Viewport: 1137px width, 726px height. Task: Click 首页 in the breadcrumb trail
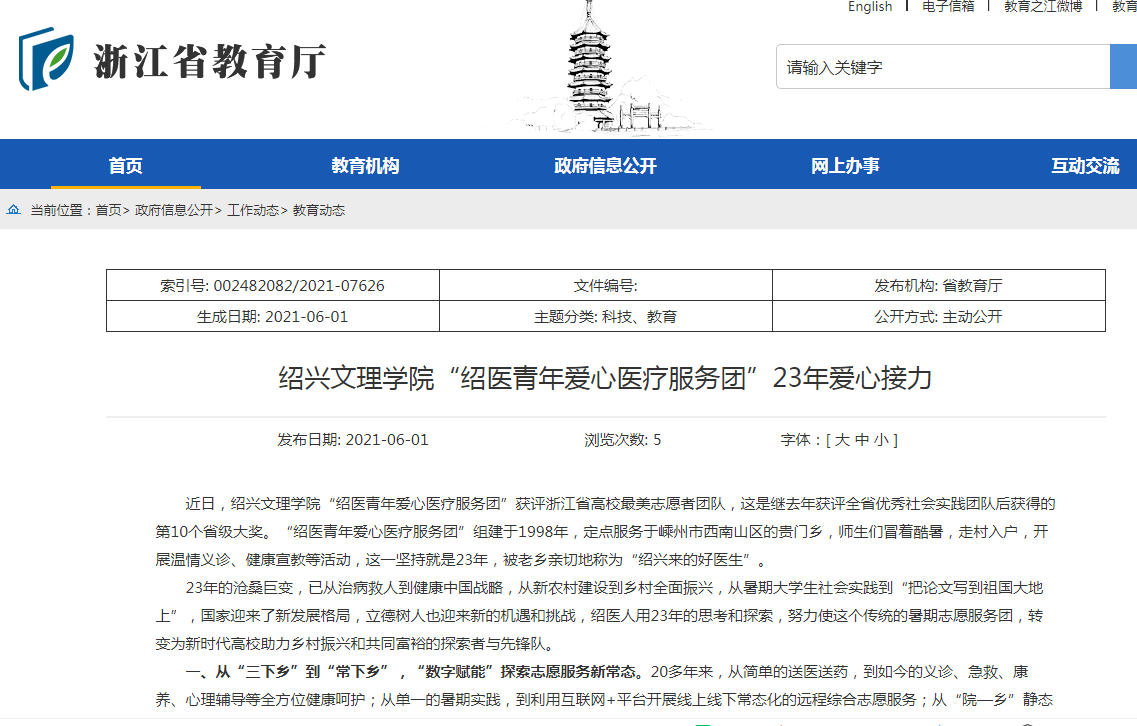coord(108,210)
